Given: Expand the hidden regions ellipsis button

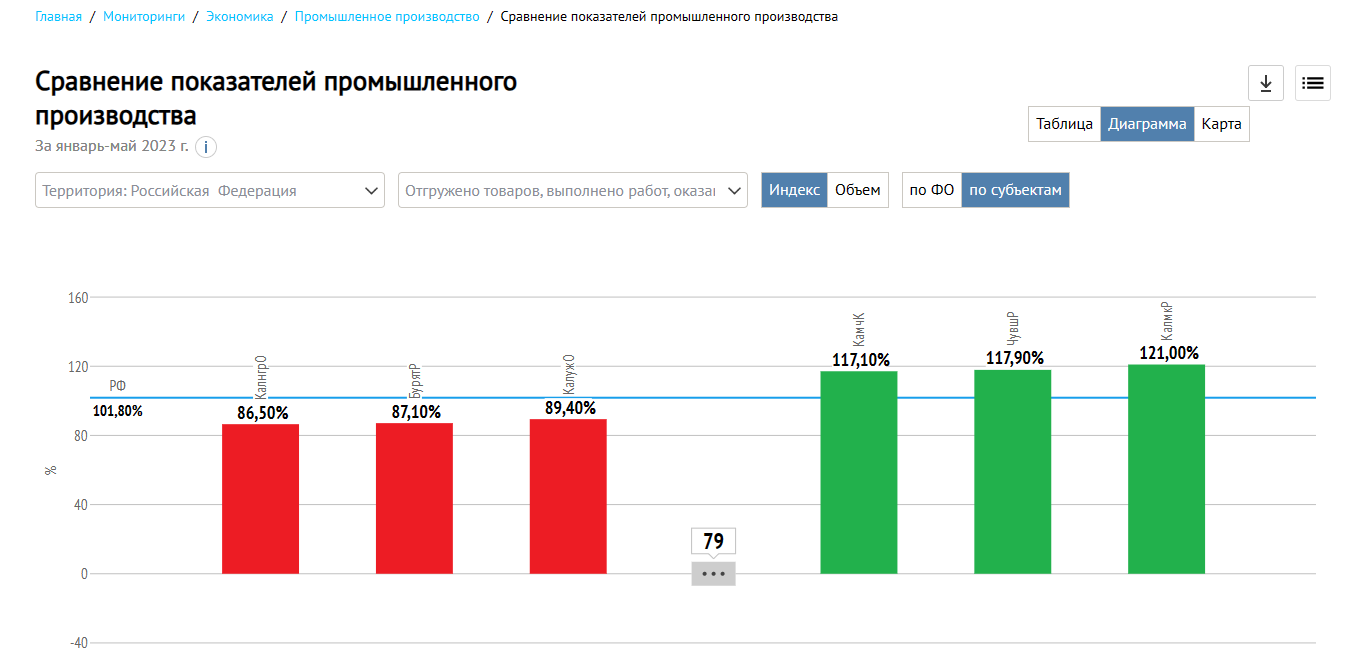Looking at the screenshot, I should click(x=713, y=574).
